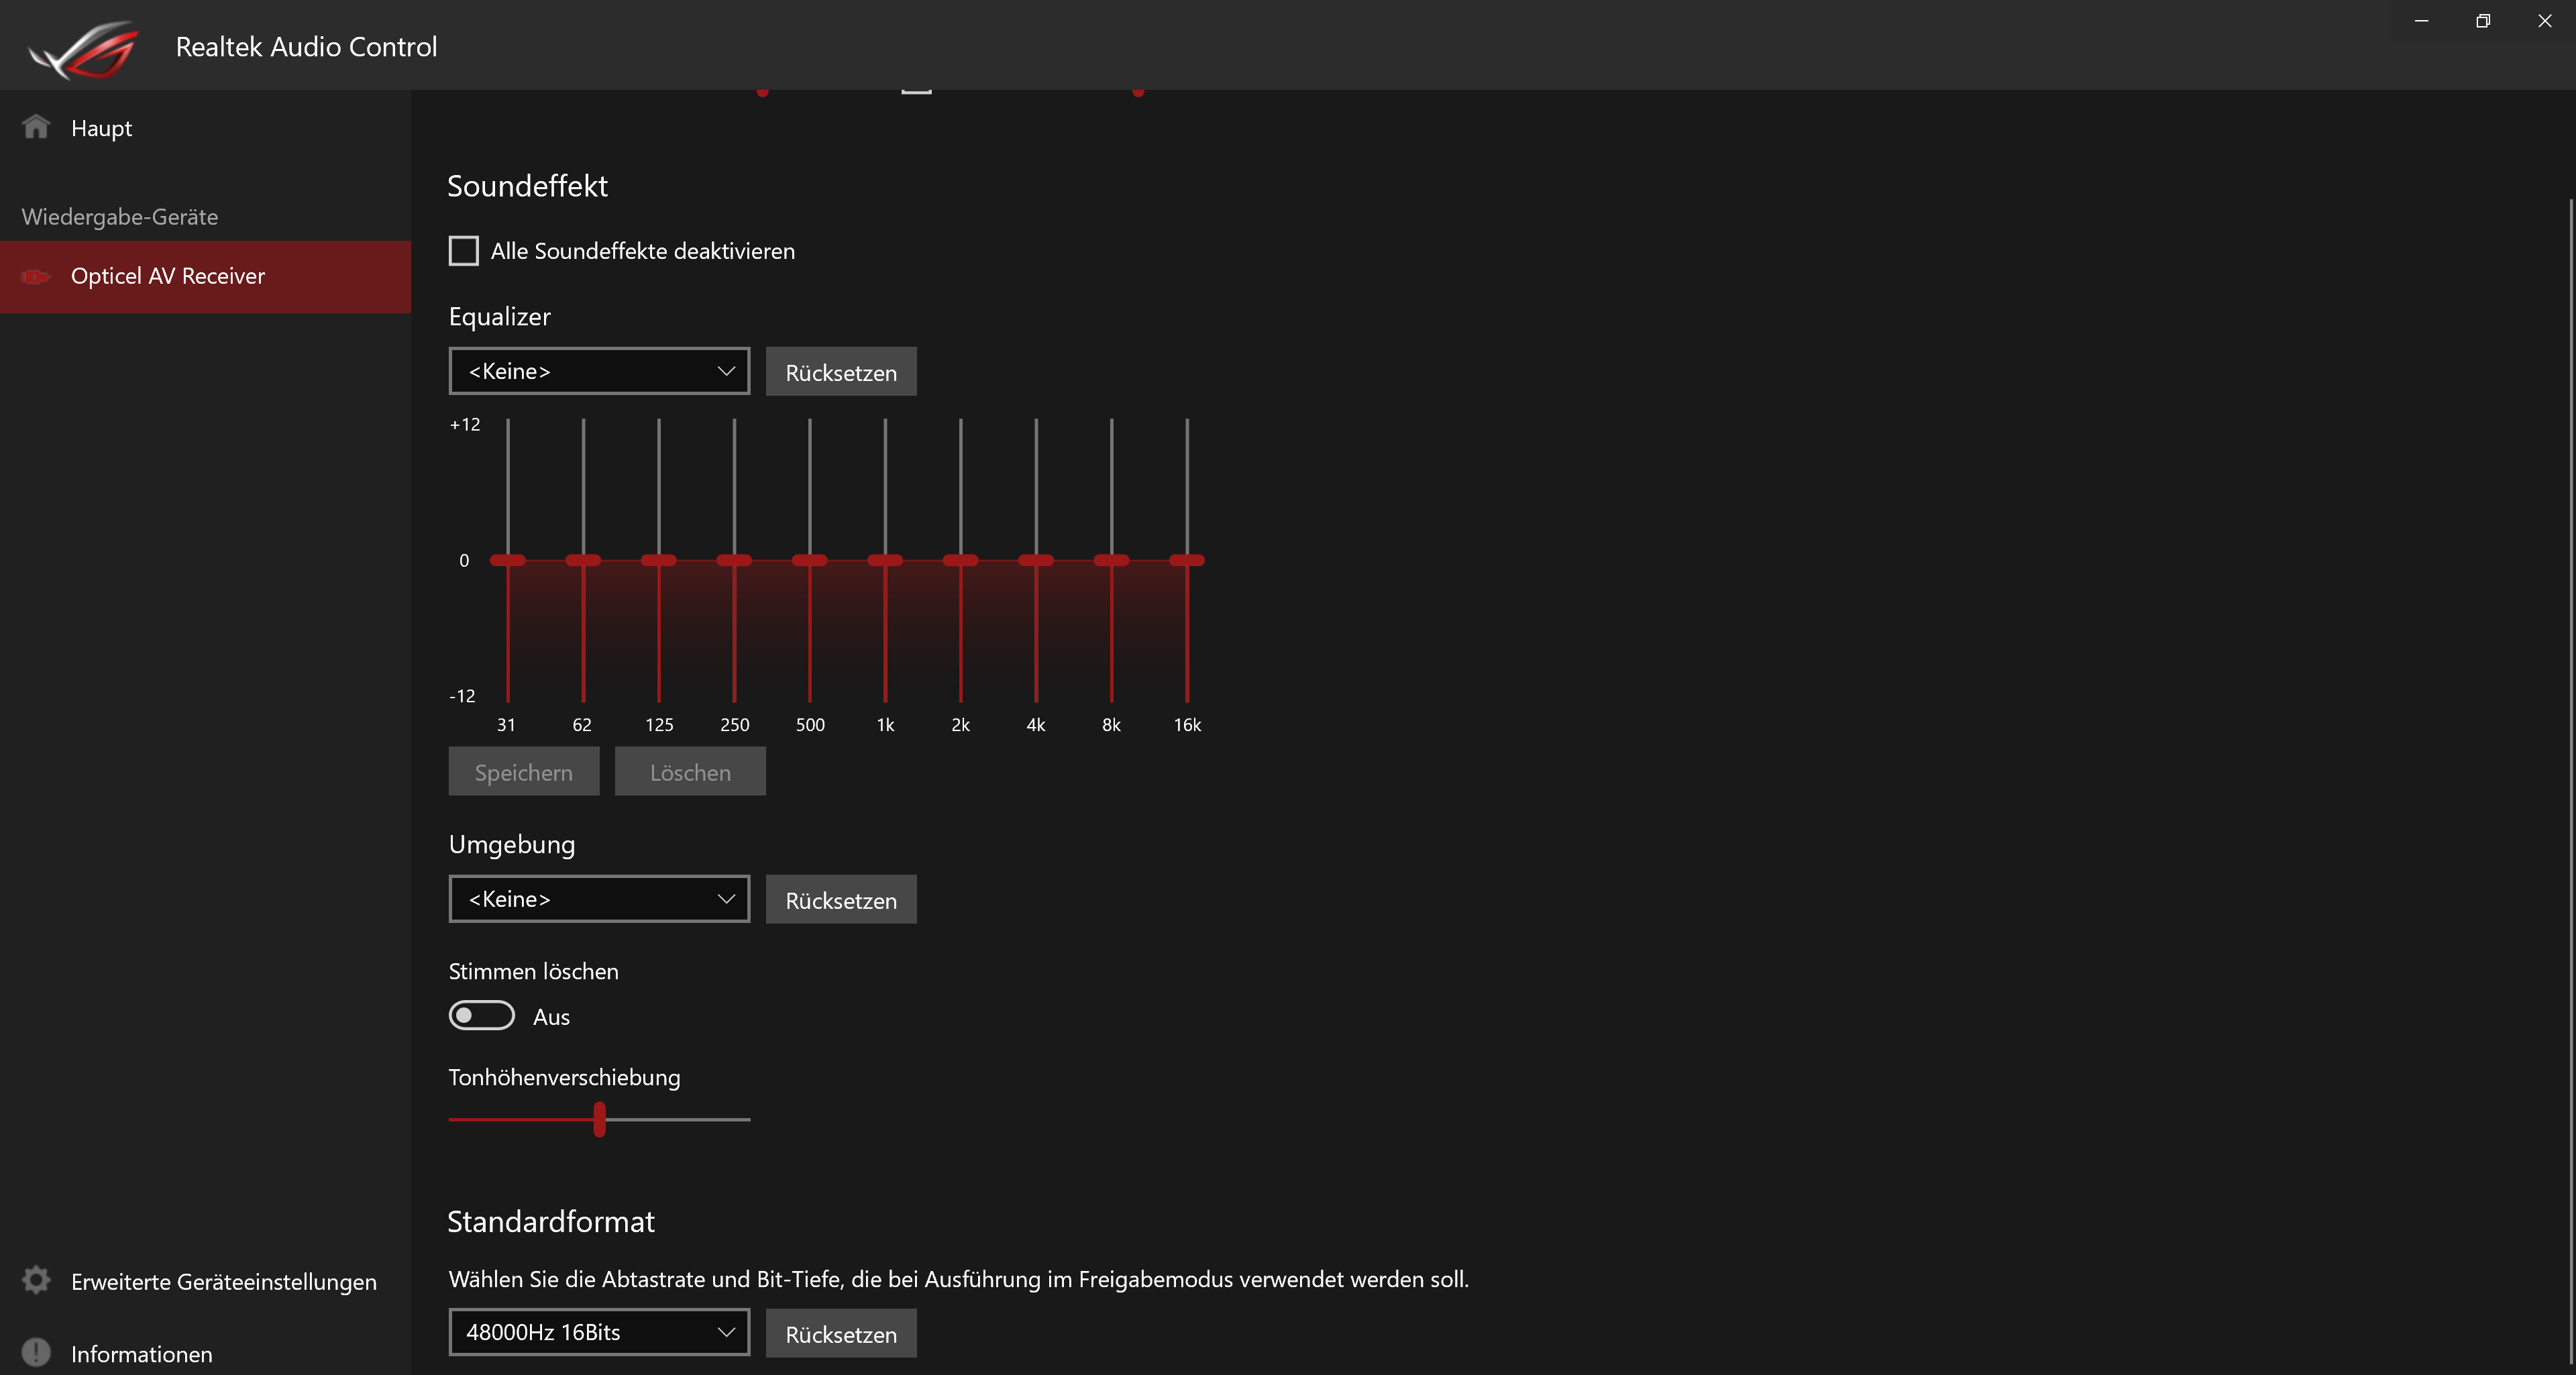
Task: Click the close window X icon
Action: tap(2544, 21)
